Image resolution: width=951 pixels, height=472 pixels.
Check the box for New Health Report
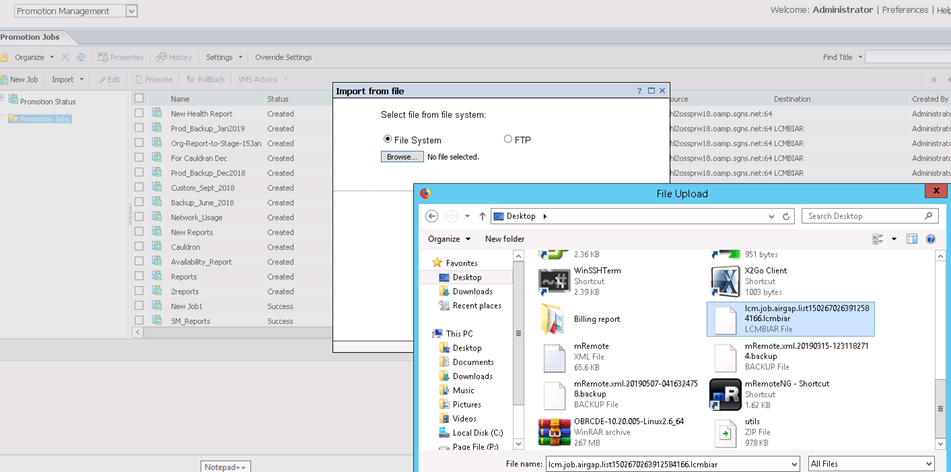pos(139,114)
